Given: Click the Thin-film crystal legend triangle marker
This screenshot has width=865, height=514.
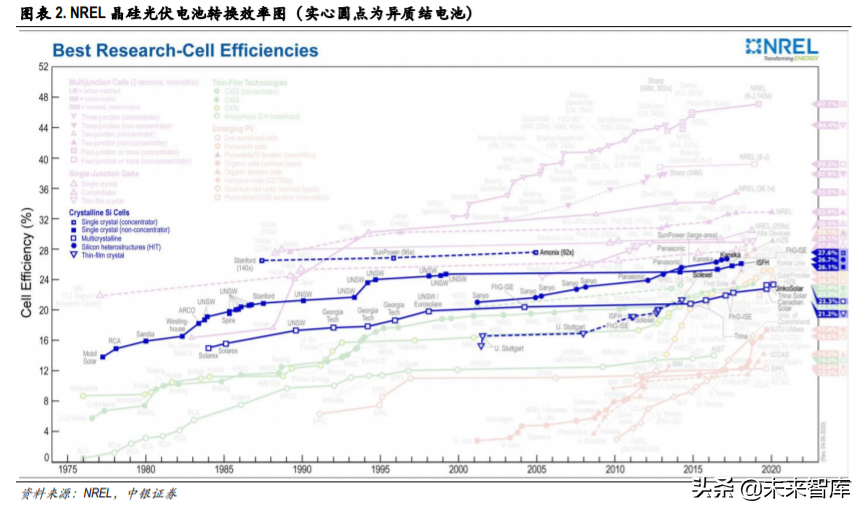Looking at the screenshot, I should 73,255.
